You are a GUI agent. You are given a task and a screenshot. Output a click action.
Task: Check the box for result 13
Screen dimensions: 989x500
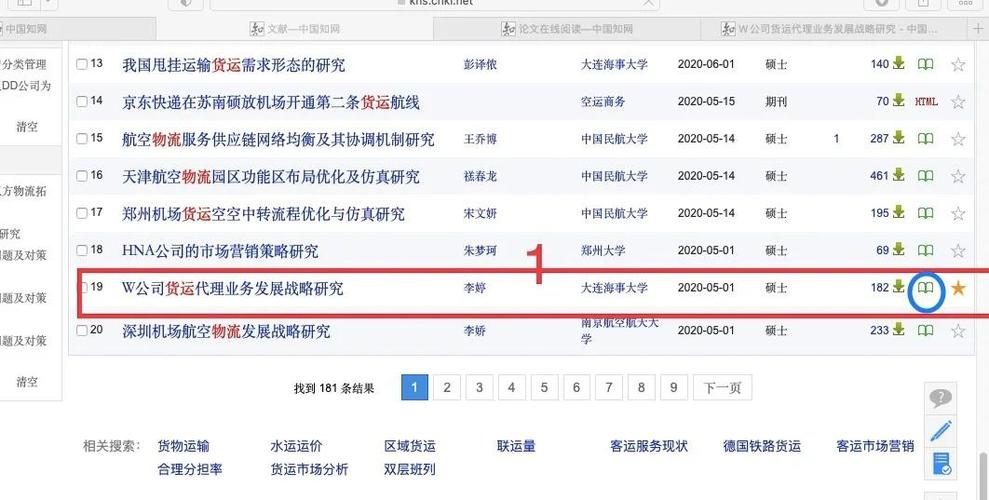(82, 64)
